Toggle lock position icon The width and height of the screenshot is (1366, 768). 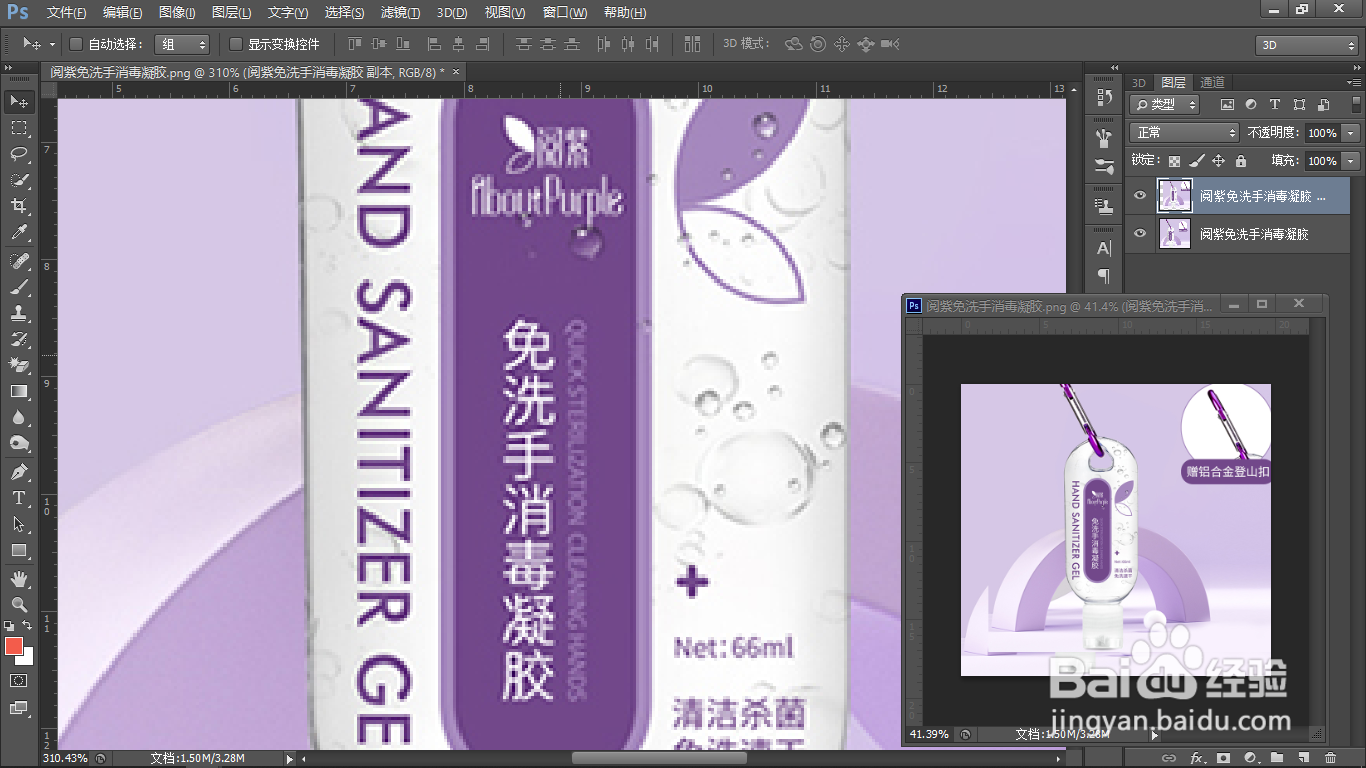point(1218,161)
